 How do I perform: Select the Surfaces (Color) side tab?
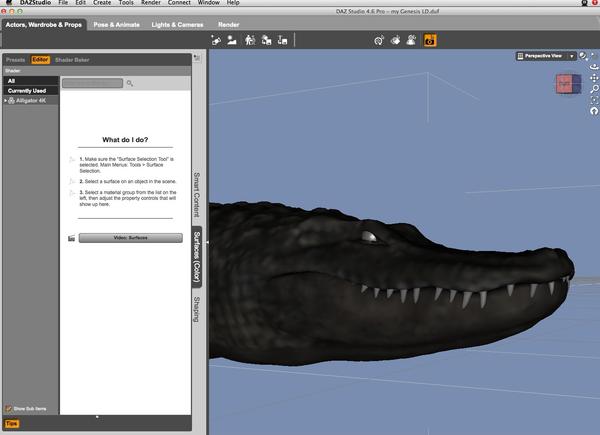(196, 257)
